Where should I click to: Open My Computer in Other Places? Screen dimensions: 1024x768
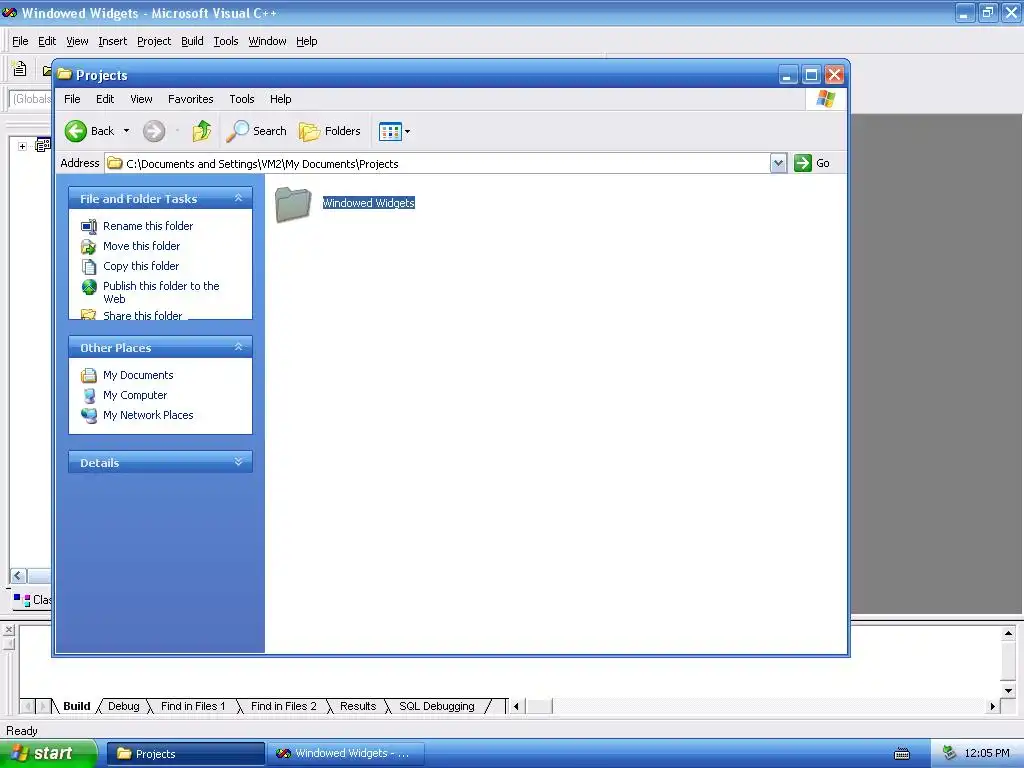135,395
